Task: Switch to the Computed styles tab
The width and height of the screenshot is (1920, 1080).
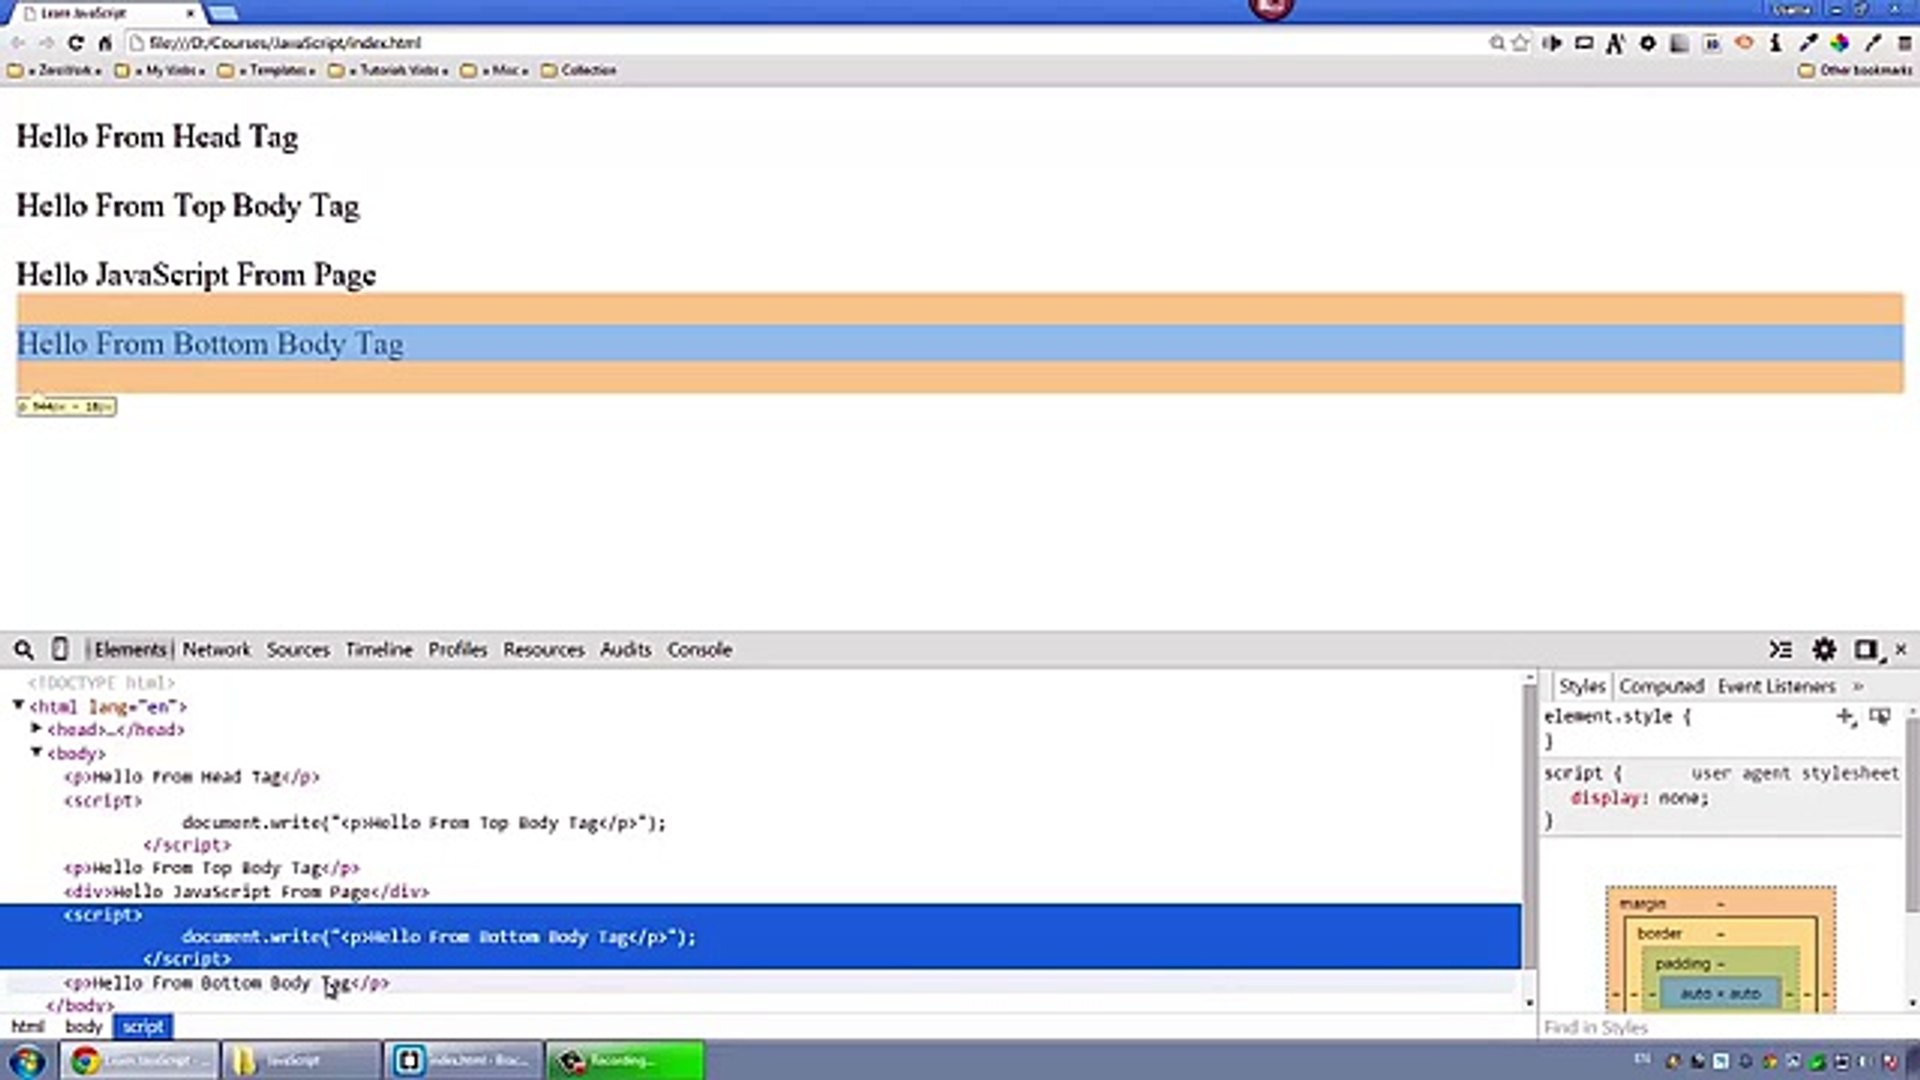Action: pyautogui.click(x=1661, y=686)
